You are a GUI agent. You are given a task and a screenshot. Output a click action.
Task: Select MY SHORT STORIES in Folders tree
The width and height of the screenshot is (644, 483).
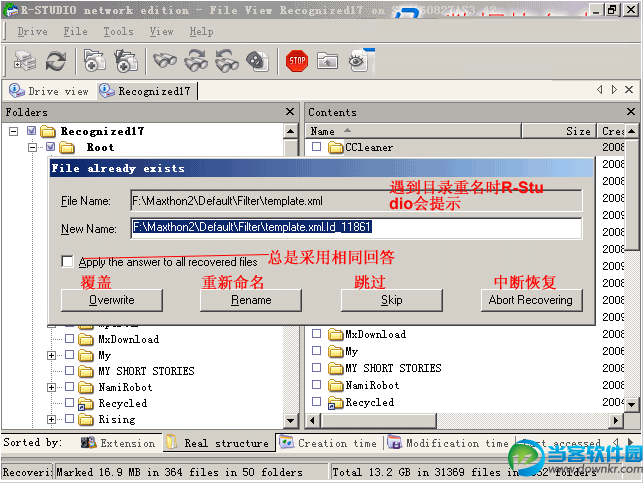146,371
